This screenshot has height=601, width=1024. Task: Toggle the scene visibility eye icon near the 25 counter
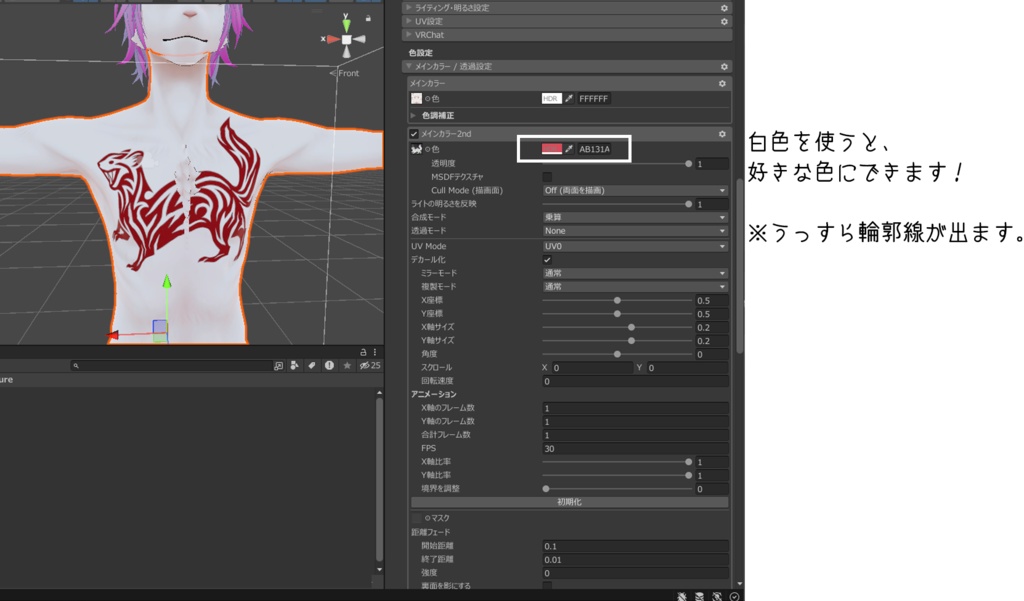[x=364, y=365]
